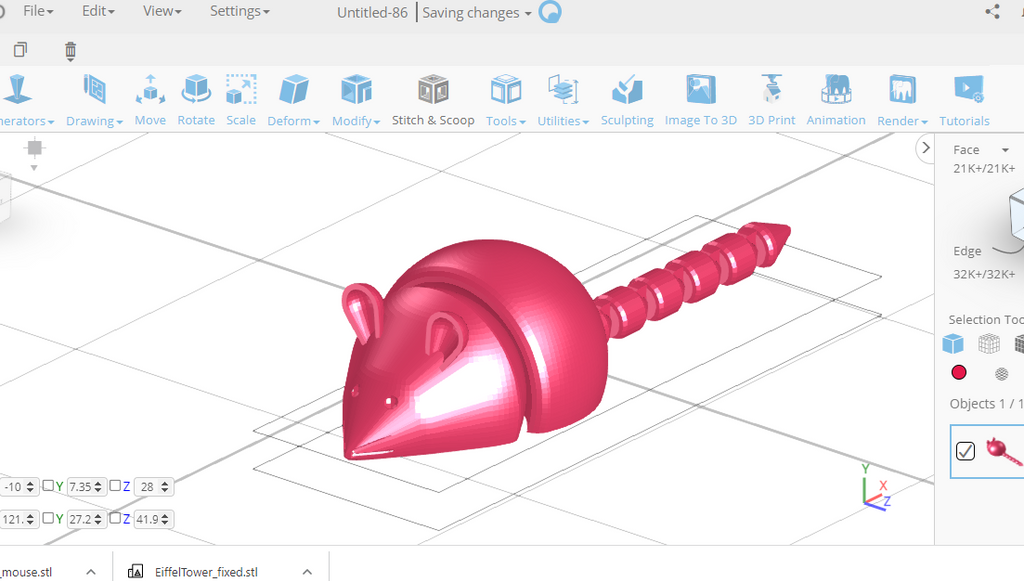Open the Settings menu
The image size is (1024, 581).
[x=240, y=11]
